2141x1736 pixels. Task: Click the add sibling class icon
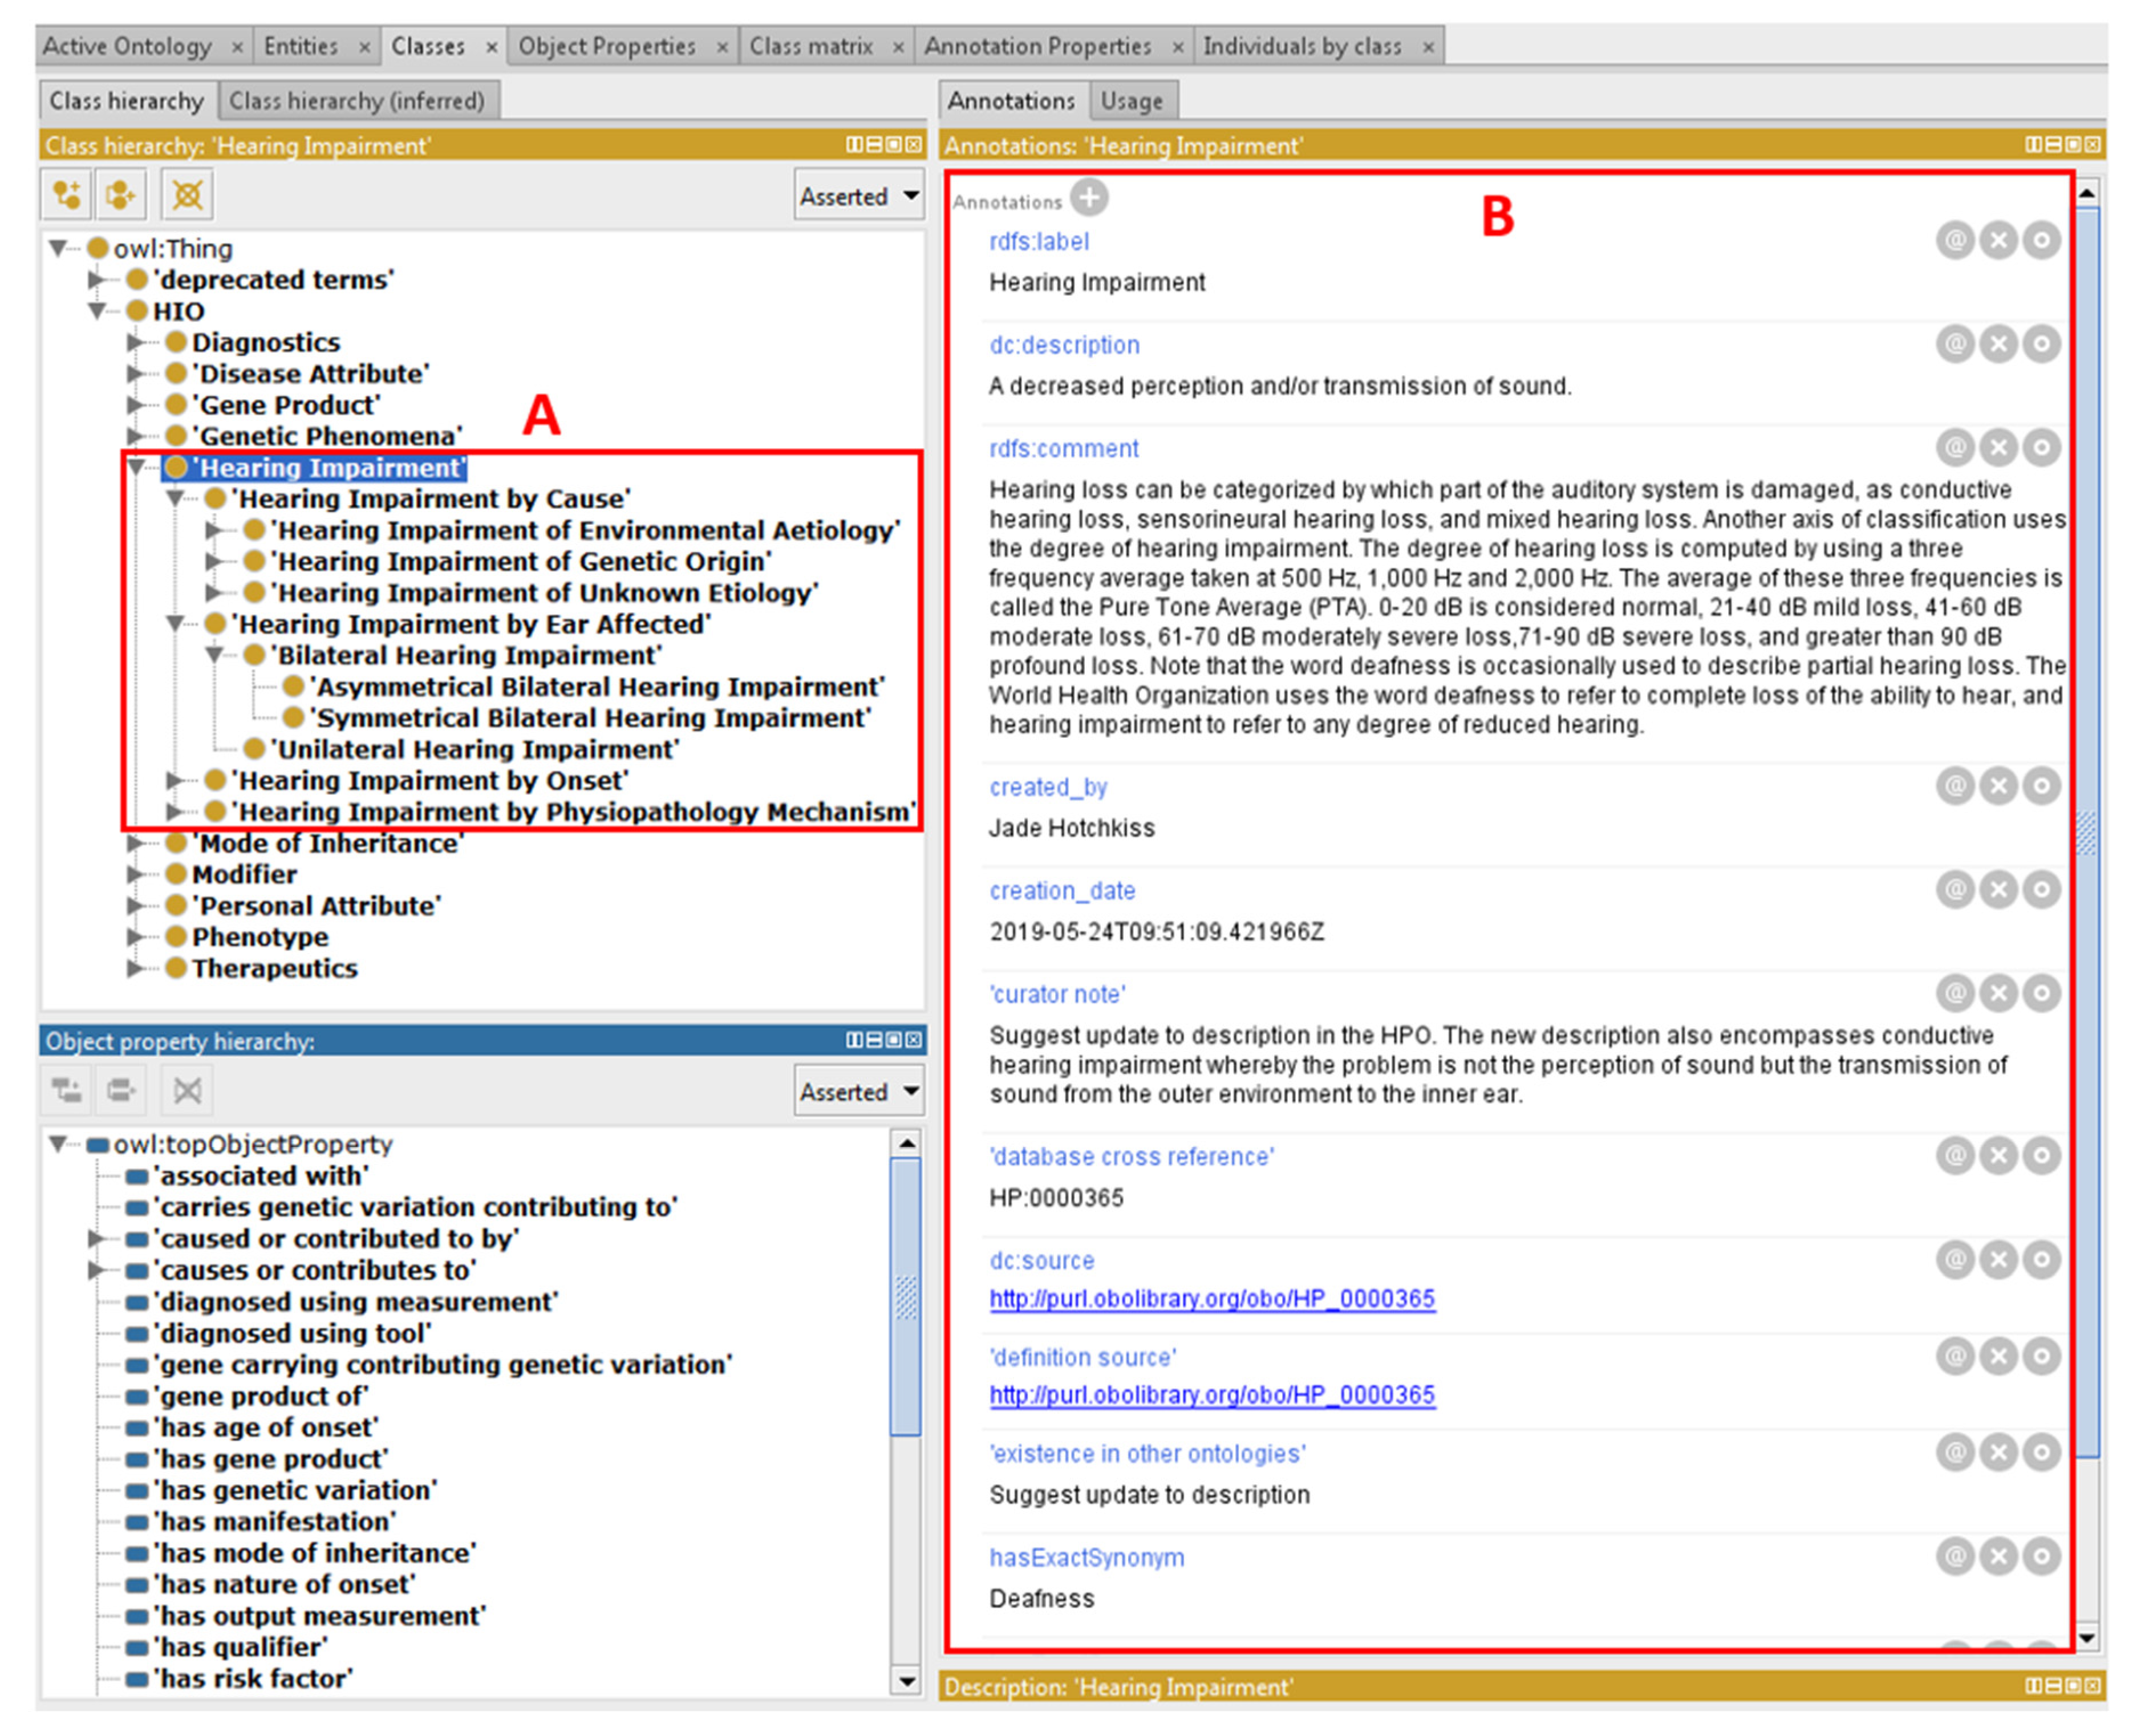point(121,194)
